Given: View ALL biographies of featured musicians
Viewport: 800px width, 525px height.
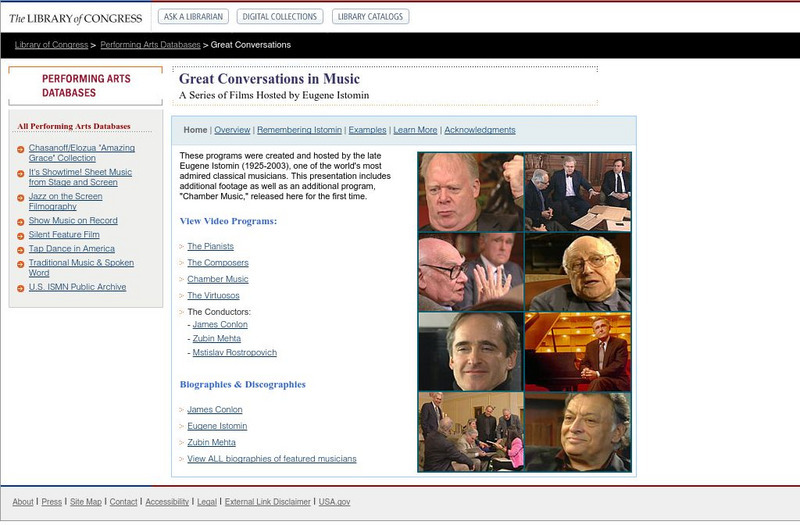Looking at the screenshot, I should [272, 459].
